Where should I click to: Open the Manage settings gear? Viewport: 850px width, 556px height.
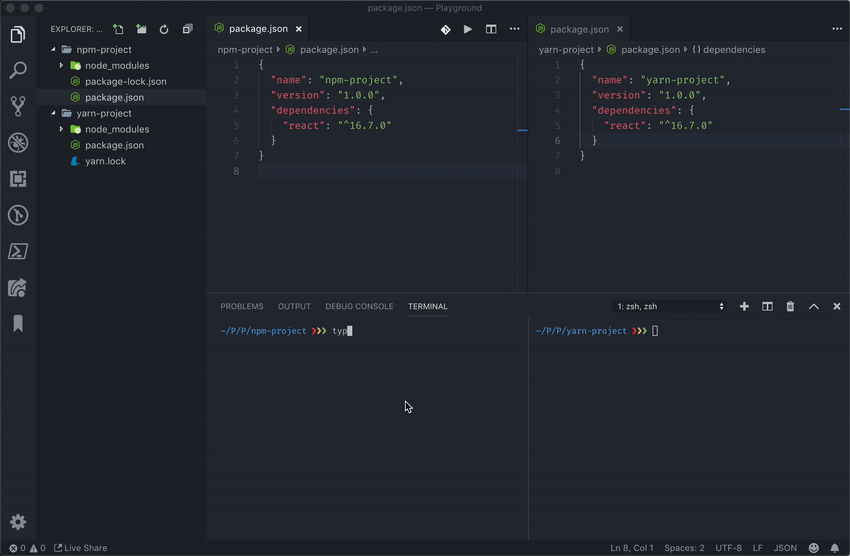[18, 522]
